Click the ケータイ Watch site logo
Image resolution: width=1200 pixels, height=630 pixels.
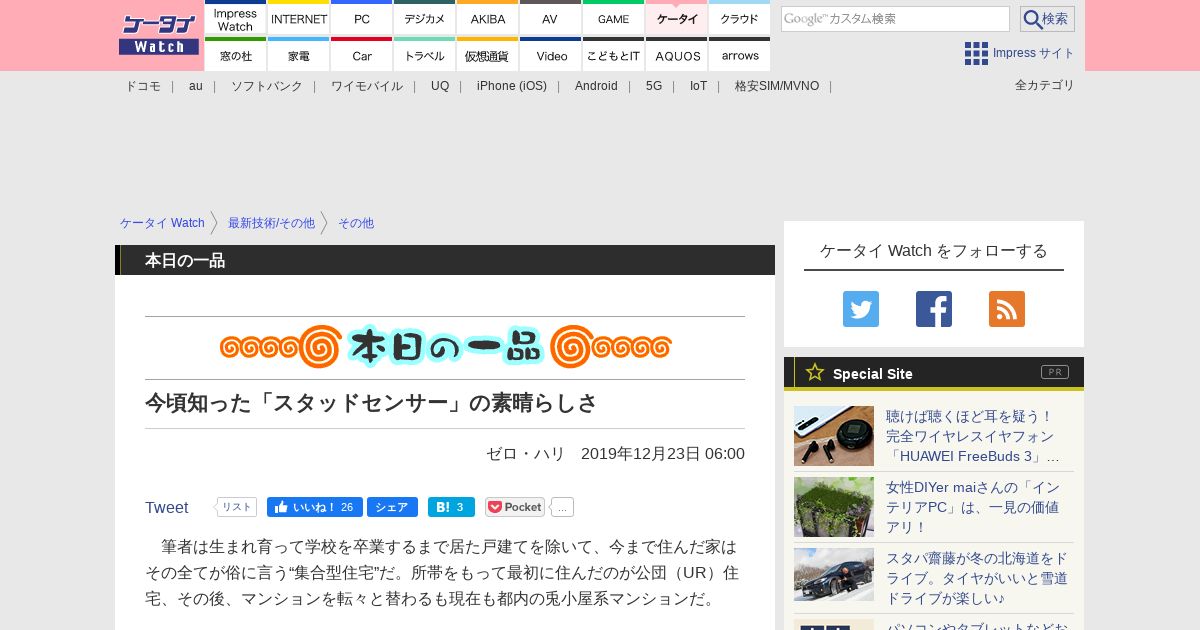coord(159,34)
